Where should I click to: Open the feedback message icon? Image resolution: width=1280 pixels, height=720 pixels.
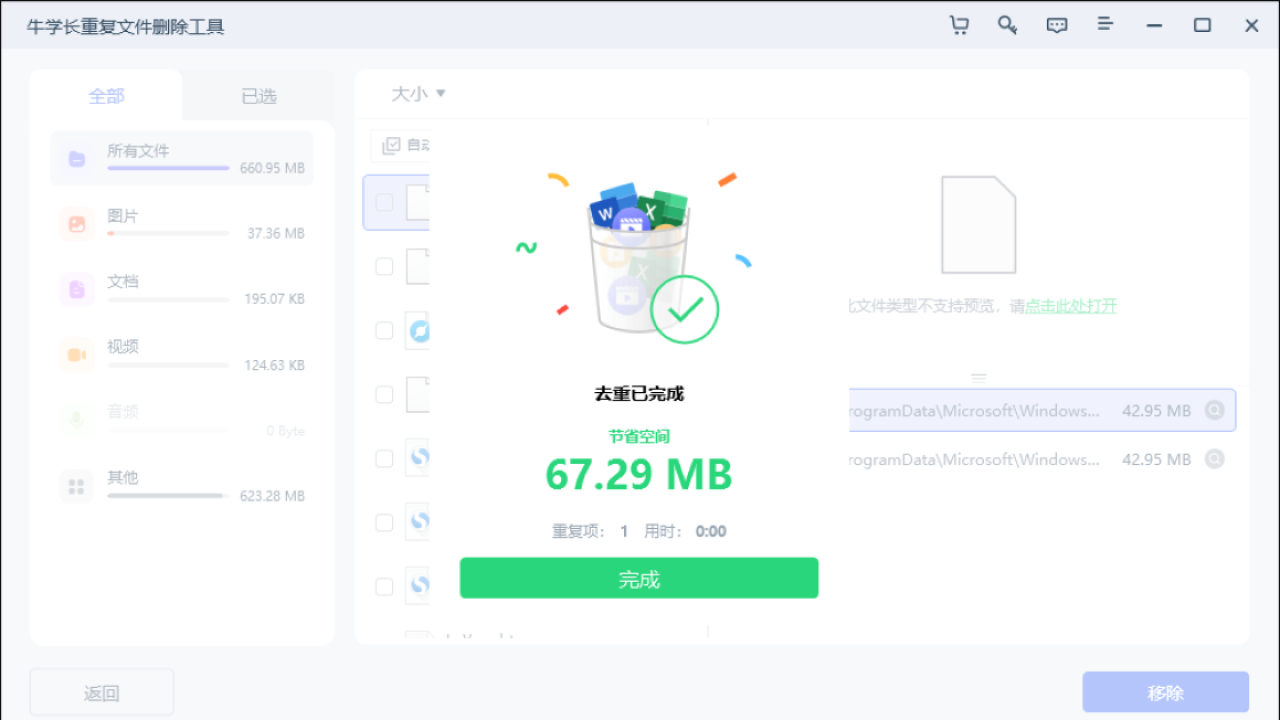pyautogui.click(x=1056, y=25)
